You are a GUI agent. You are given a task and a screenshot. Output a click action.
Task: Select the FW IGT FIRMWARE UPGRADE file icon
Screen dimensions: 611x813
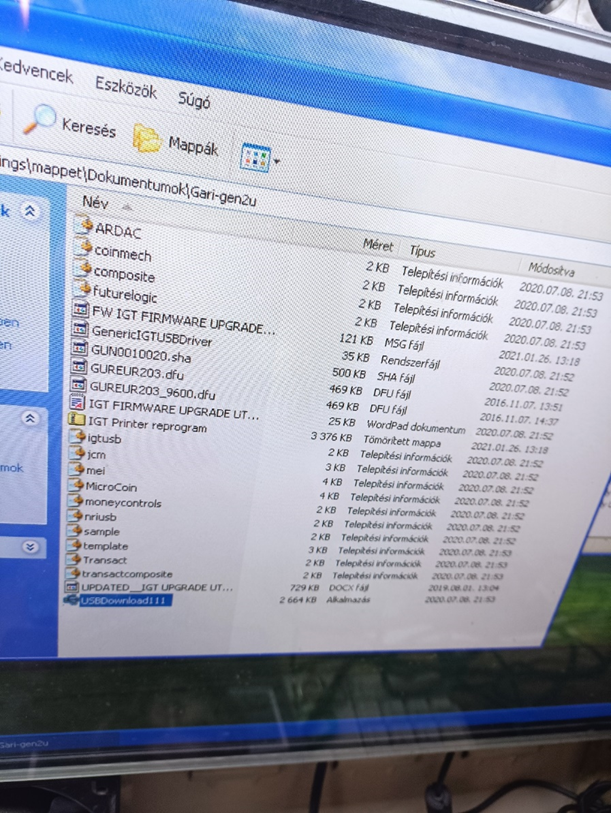[x=80, y=310]
